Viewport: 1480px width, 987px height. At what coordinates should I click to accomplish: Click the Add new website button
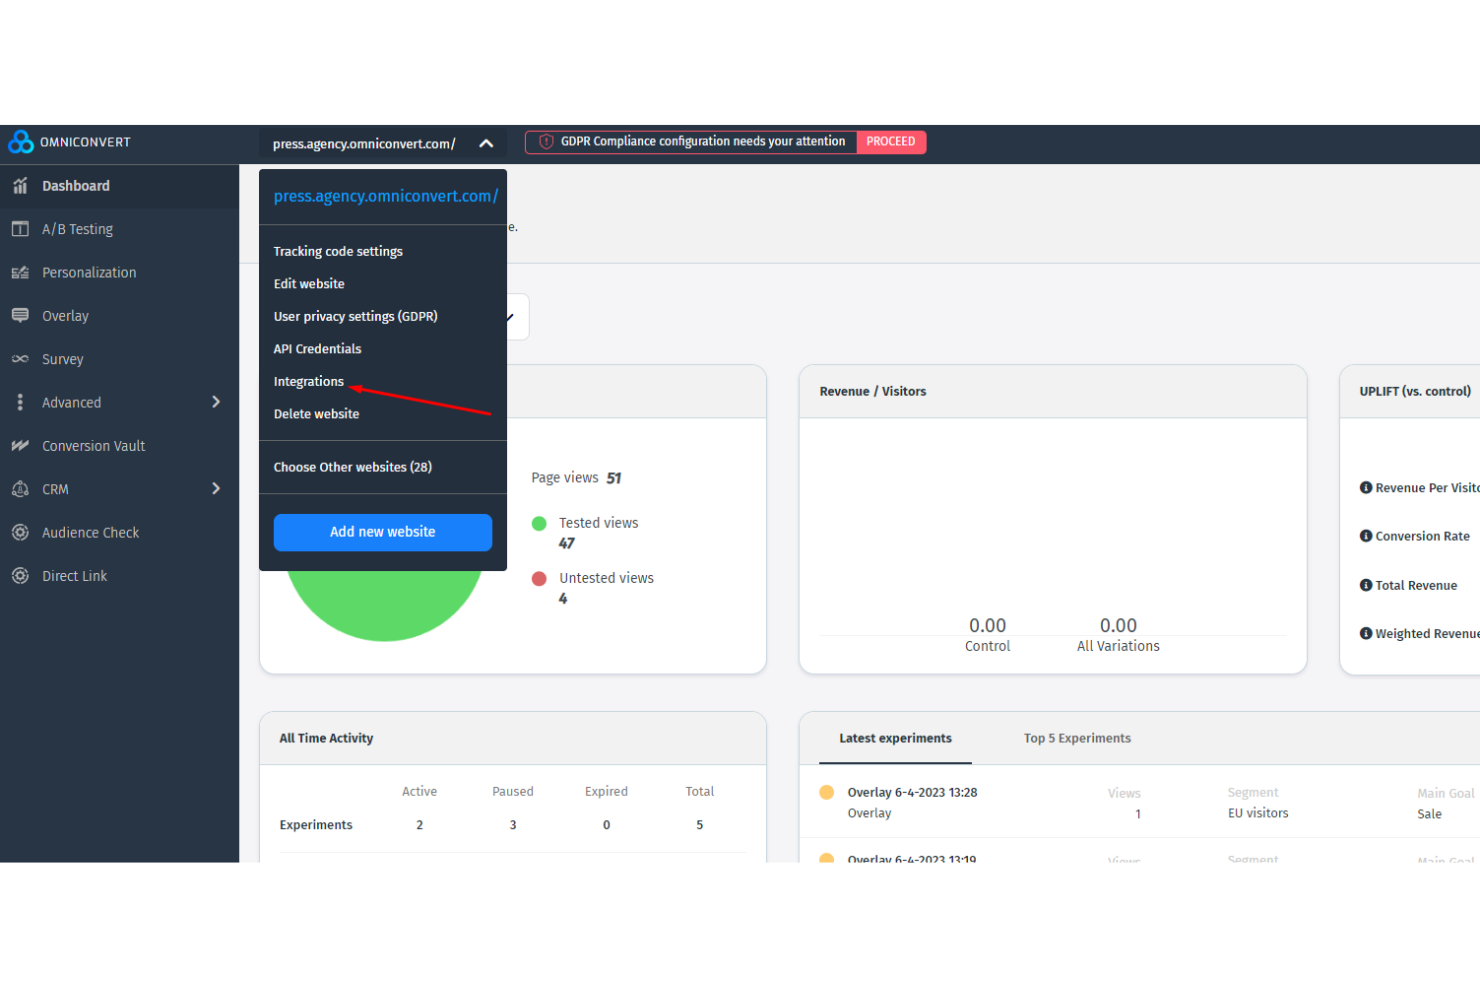click(382, 532)
